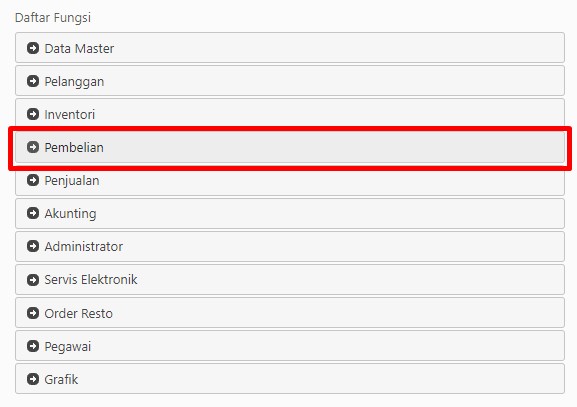Image resolution: width=577 pixels, height=407 pixels.
Task: Expand Servis Elektronik section
Action: 290,280
